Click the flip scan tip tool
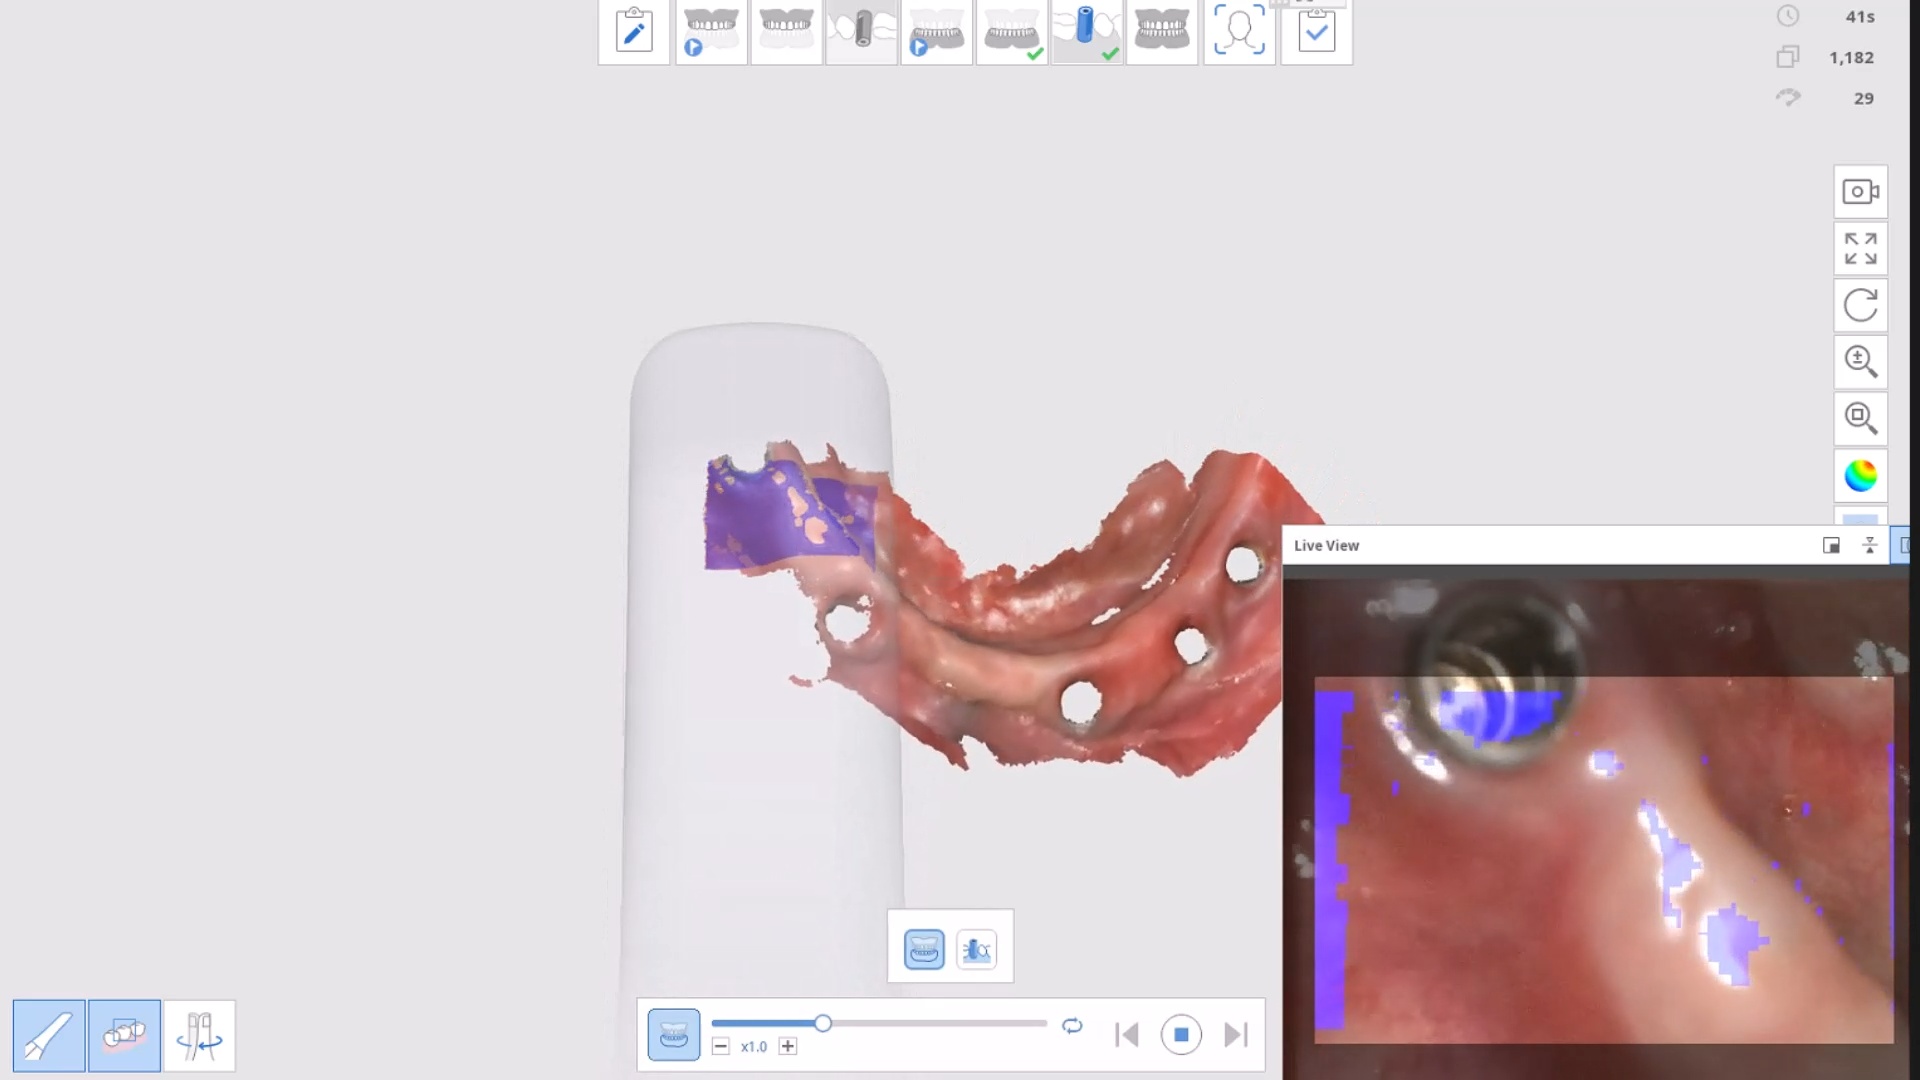 (199, 1035)
